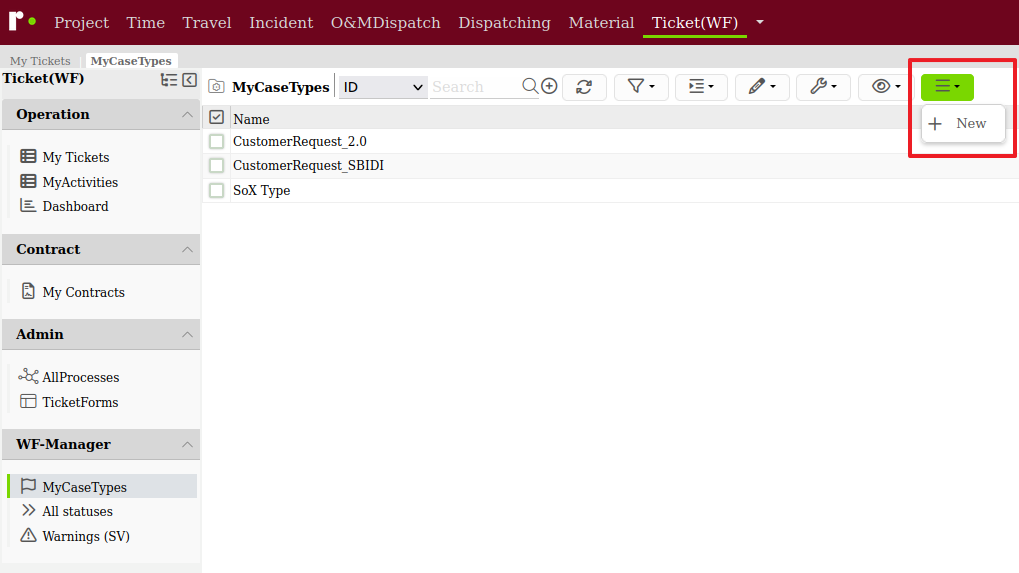
Task: Open Dashboard in sidebar
Action: point(75,207)
